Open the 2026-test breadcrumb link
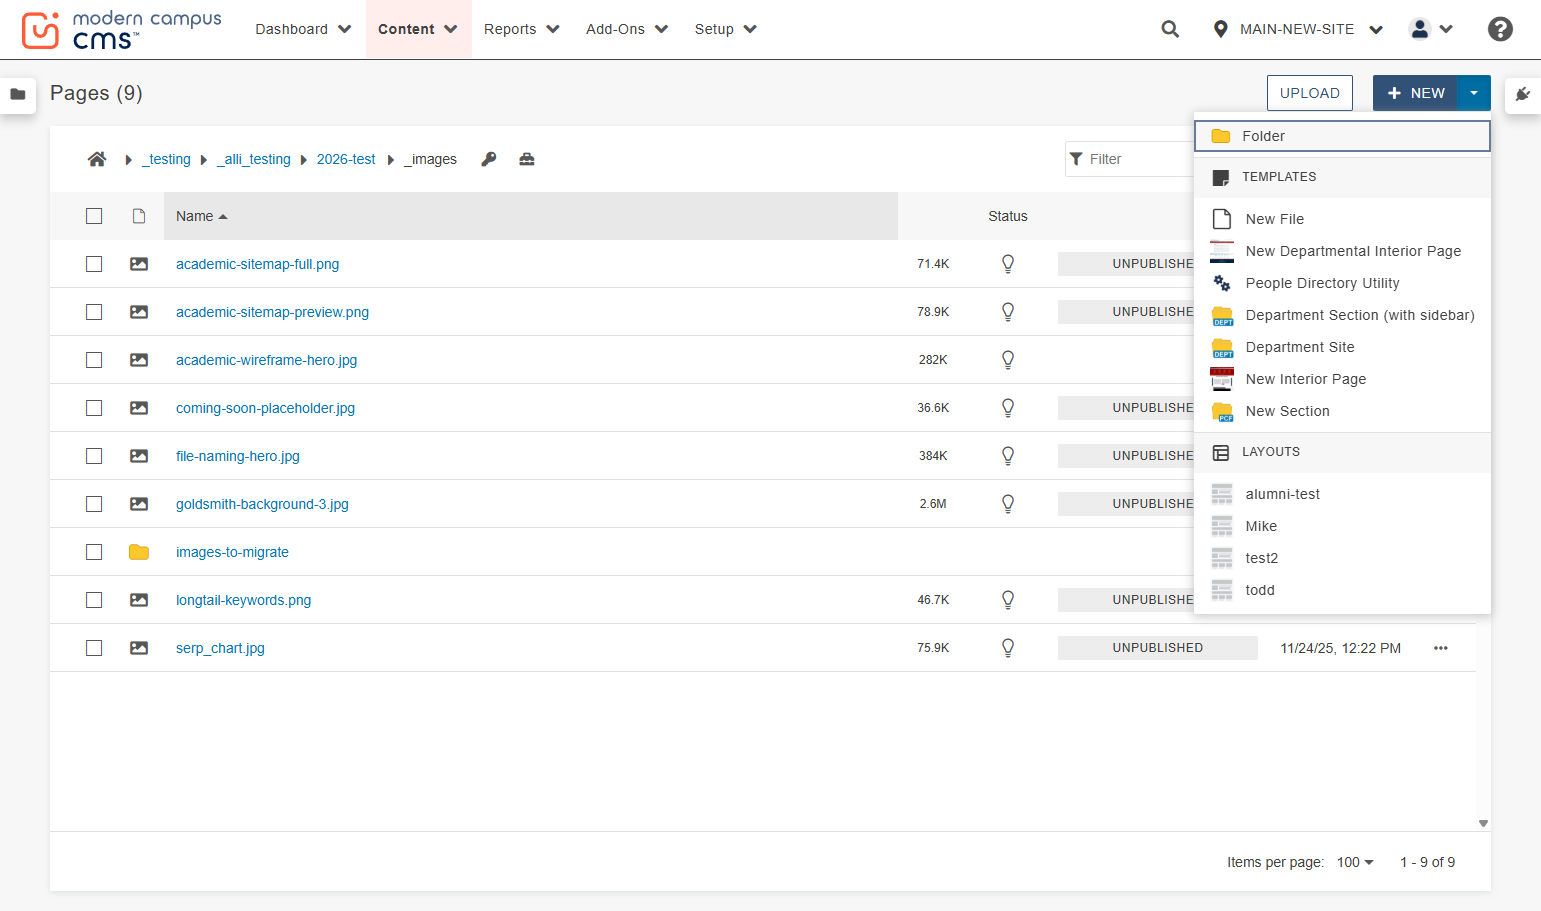 (346, 159)
